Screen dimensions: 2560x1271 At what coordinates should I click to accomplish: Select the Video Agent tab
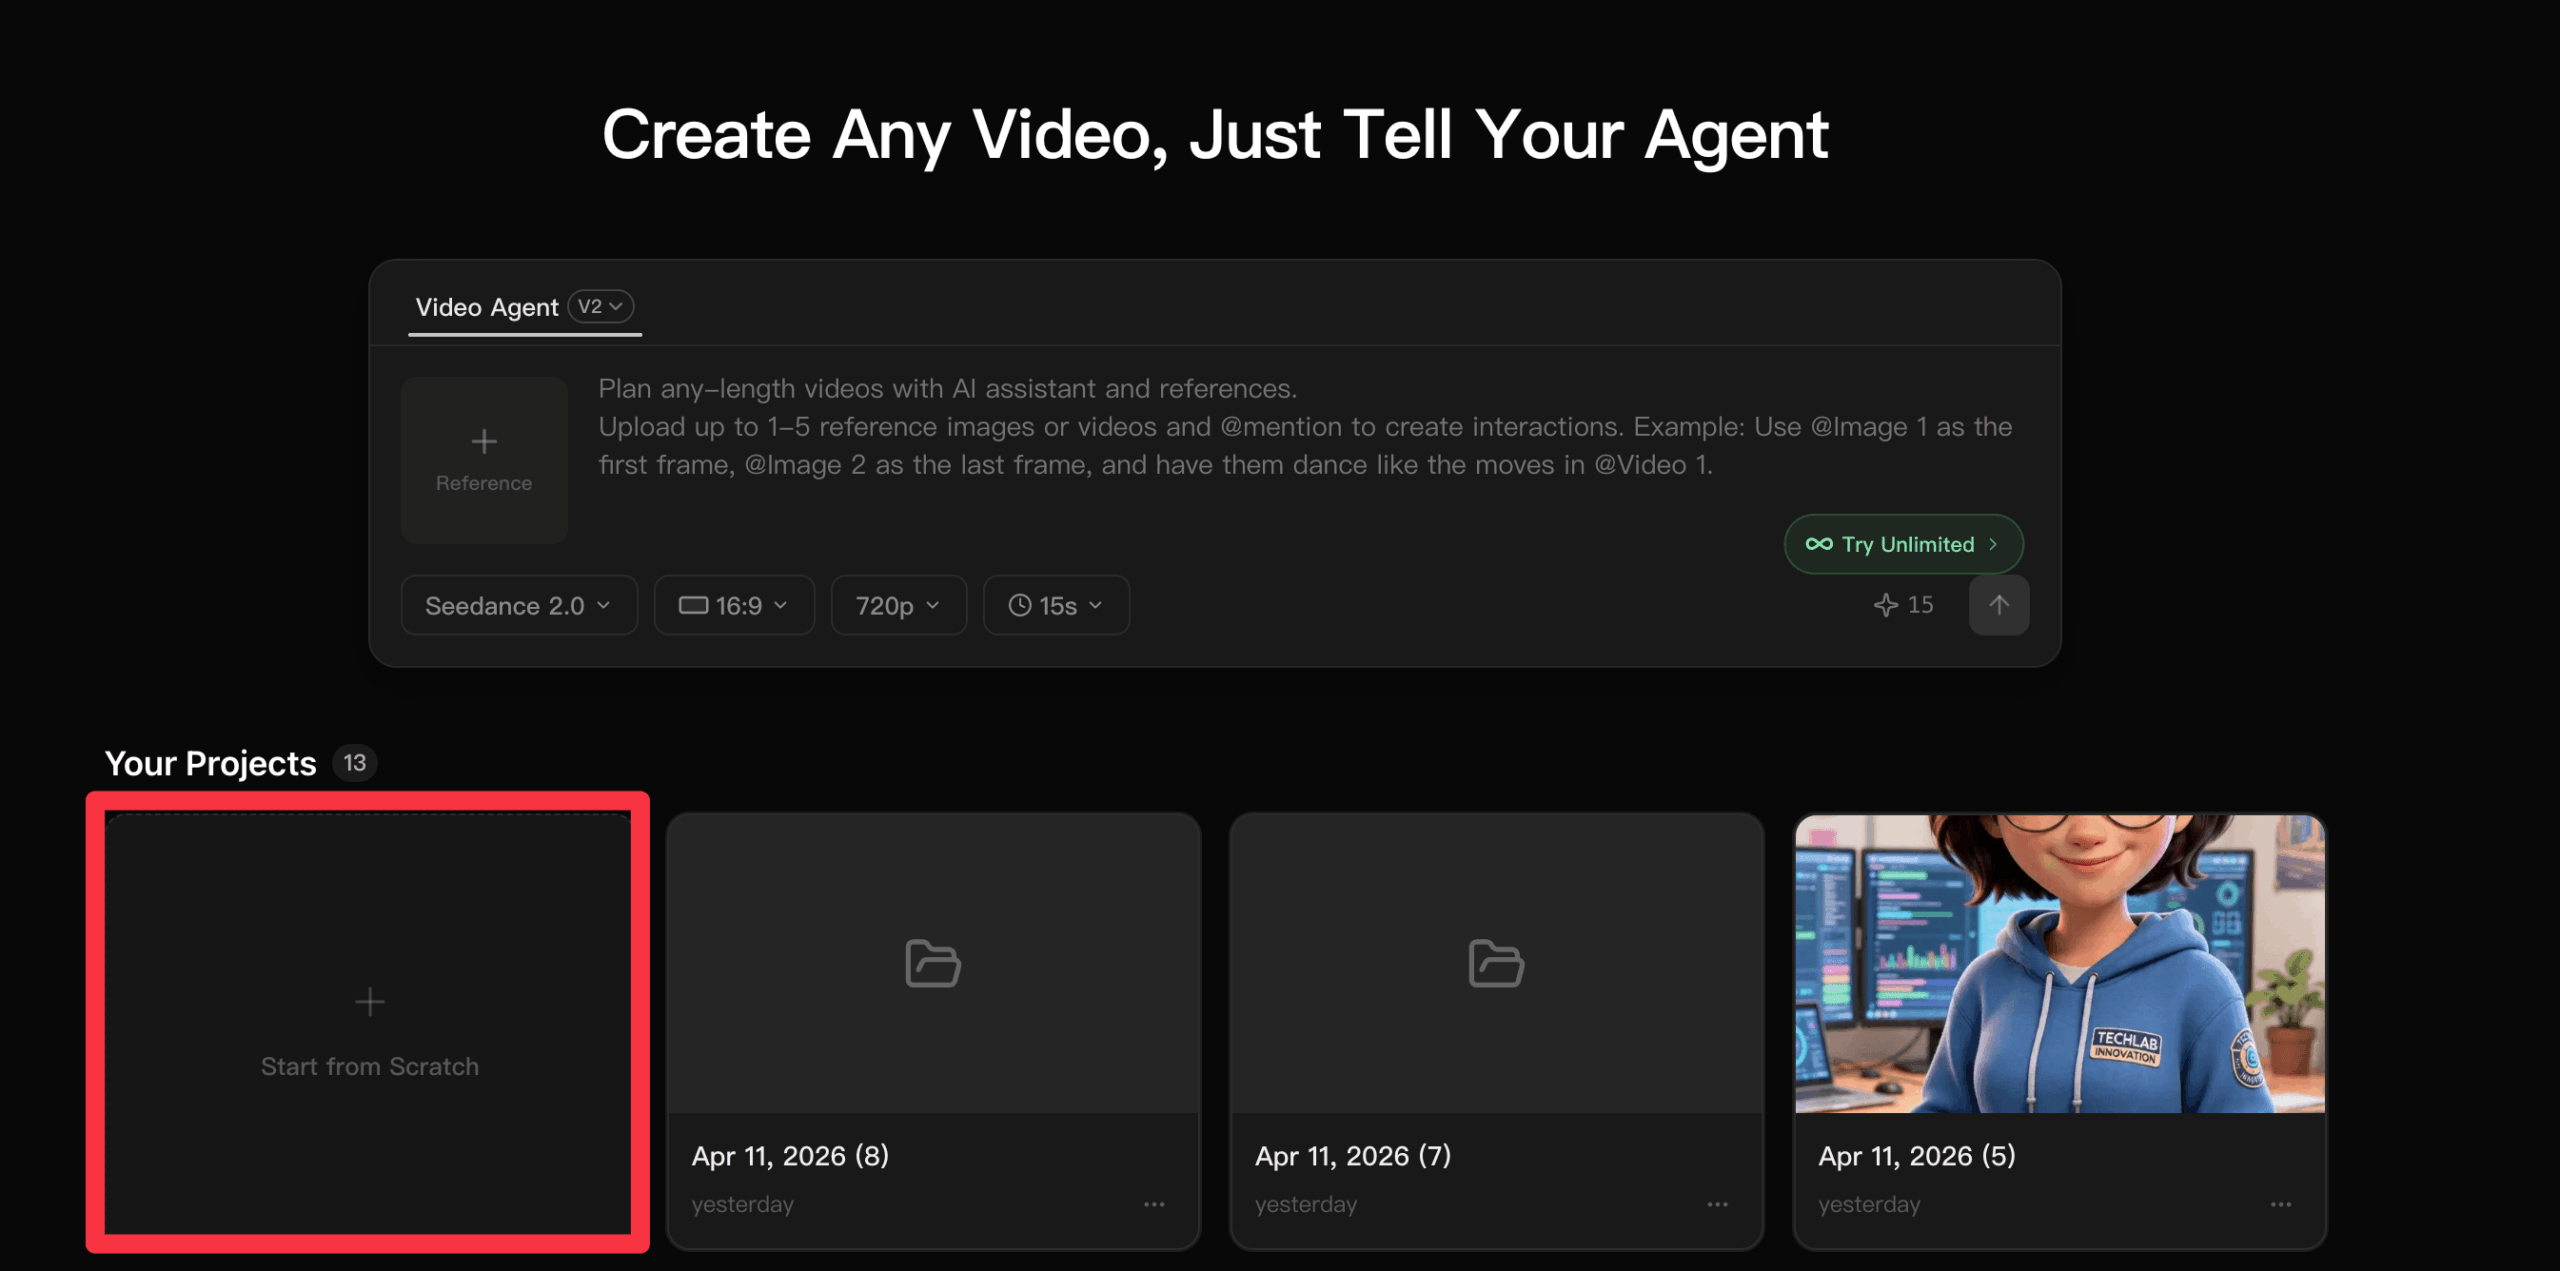click(x=486, y=307)
